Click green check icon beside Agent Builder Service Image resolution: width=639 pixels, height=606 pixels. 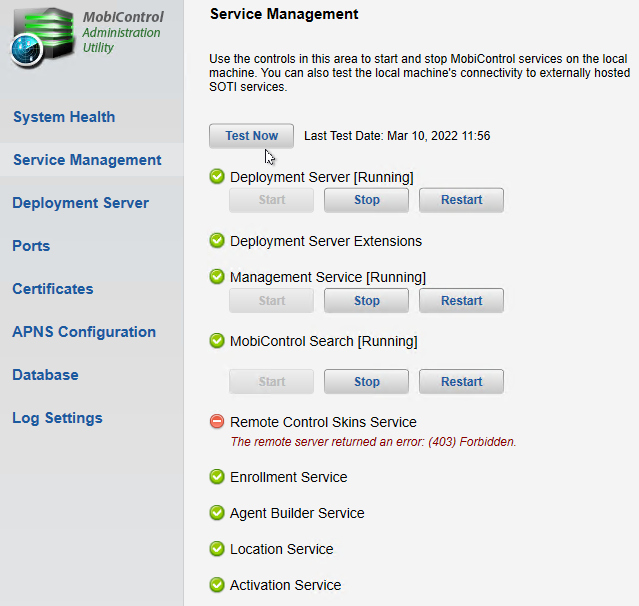point(217,513)
